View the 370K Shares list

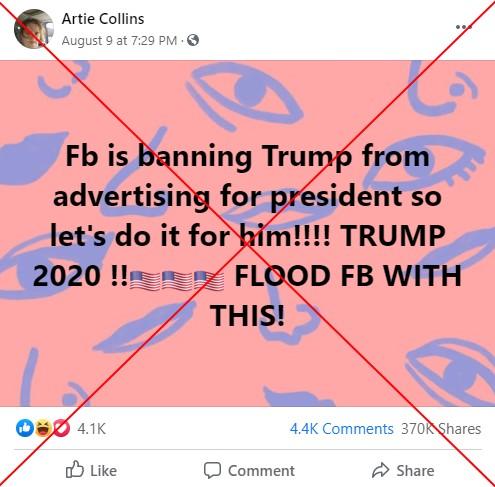pyautogui.click(x=441, y=429)
